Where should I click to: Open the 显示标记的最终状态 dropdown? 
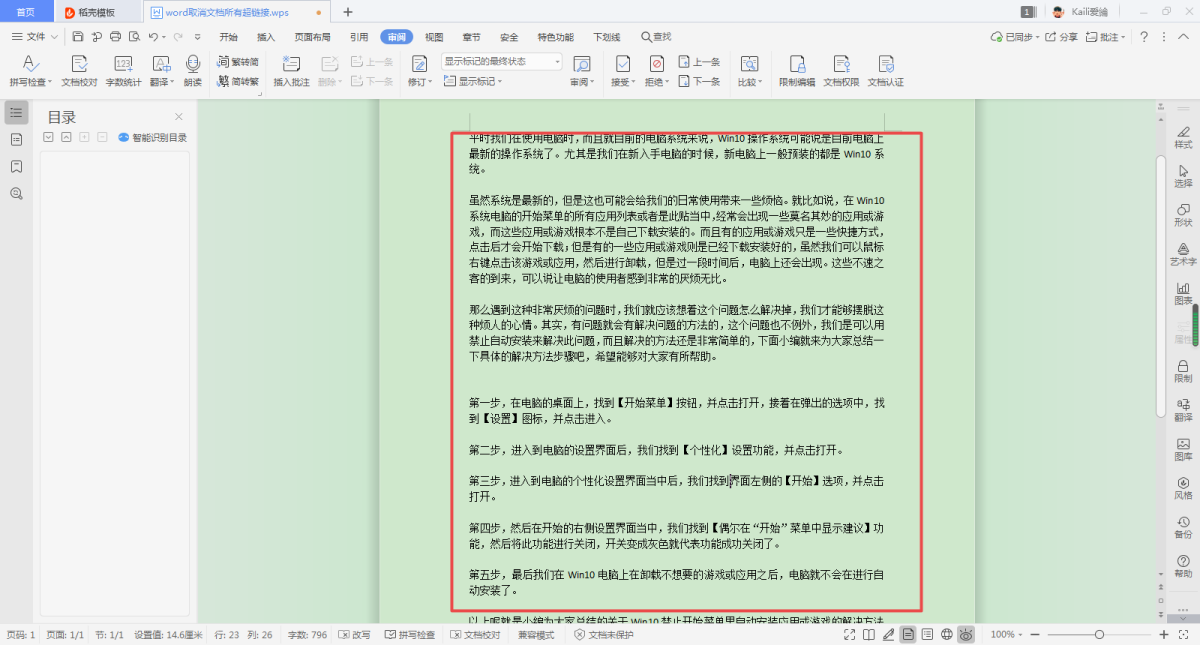click(502, 61)
